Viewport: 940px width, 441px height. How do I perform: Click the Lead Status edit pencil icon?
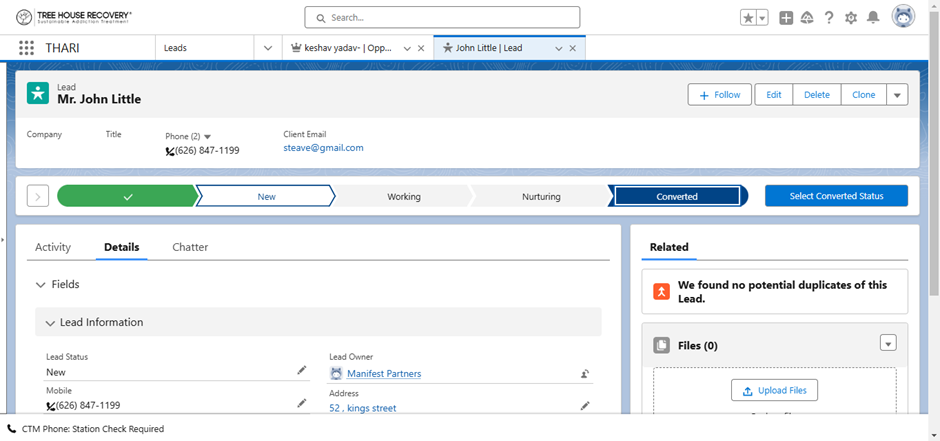pos(302,371)
